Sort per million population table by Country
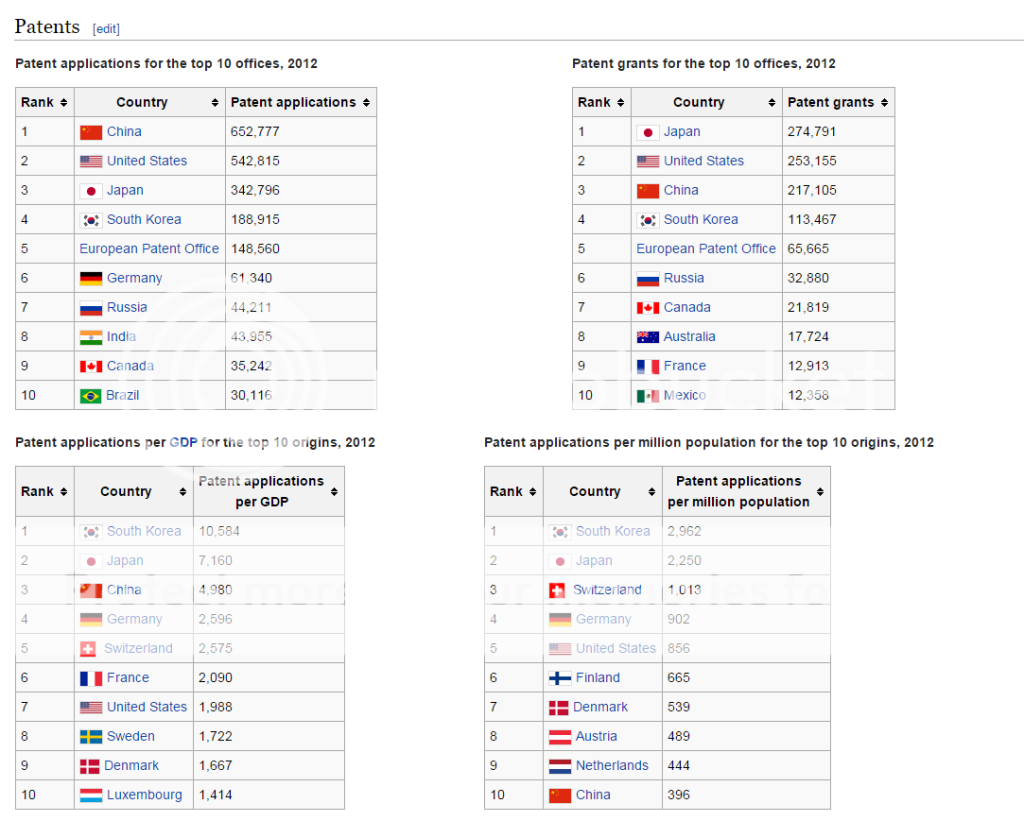The image size is (1024, 838). pos(652,492)
